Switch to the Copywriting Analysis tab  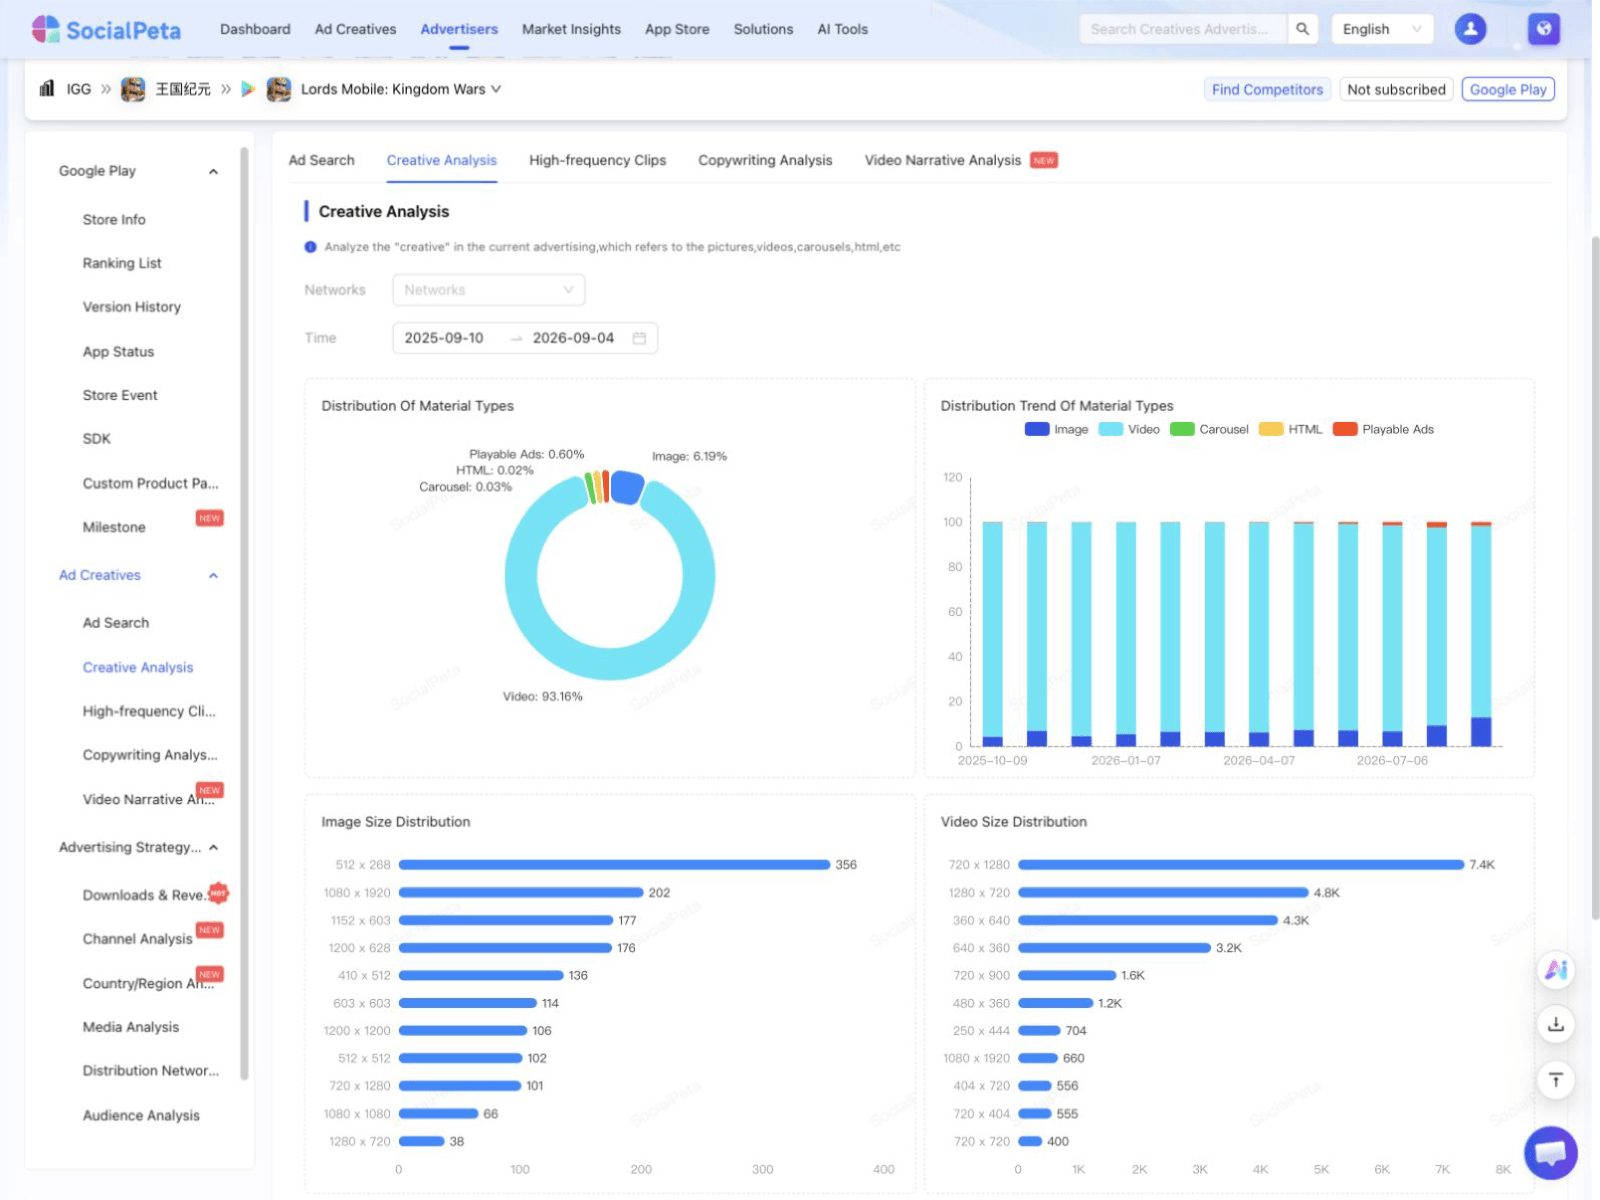click(765, 160)
